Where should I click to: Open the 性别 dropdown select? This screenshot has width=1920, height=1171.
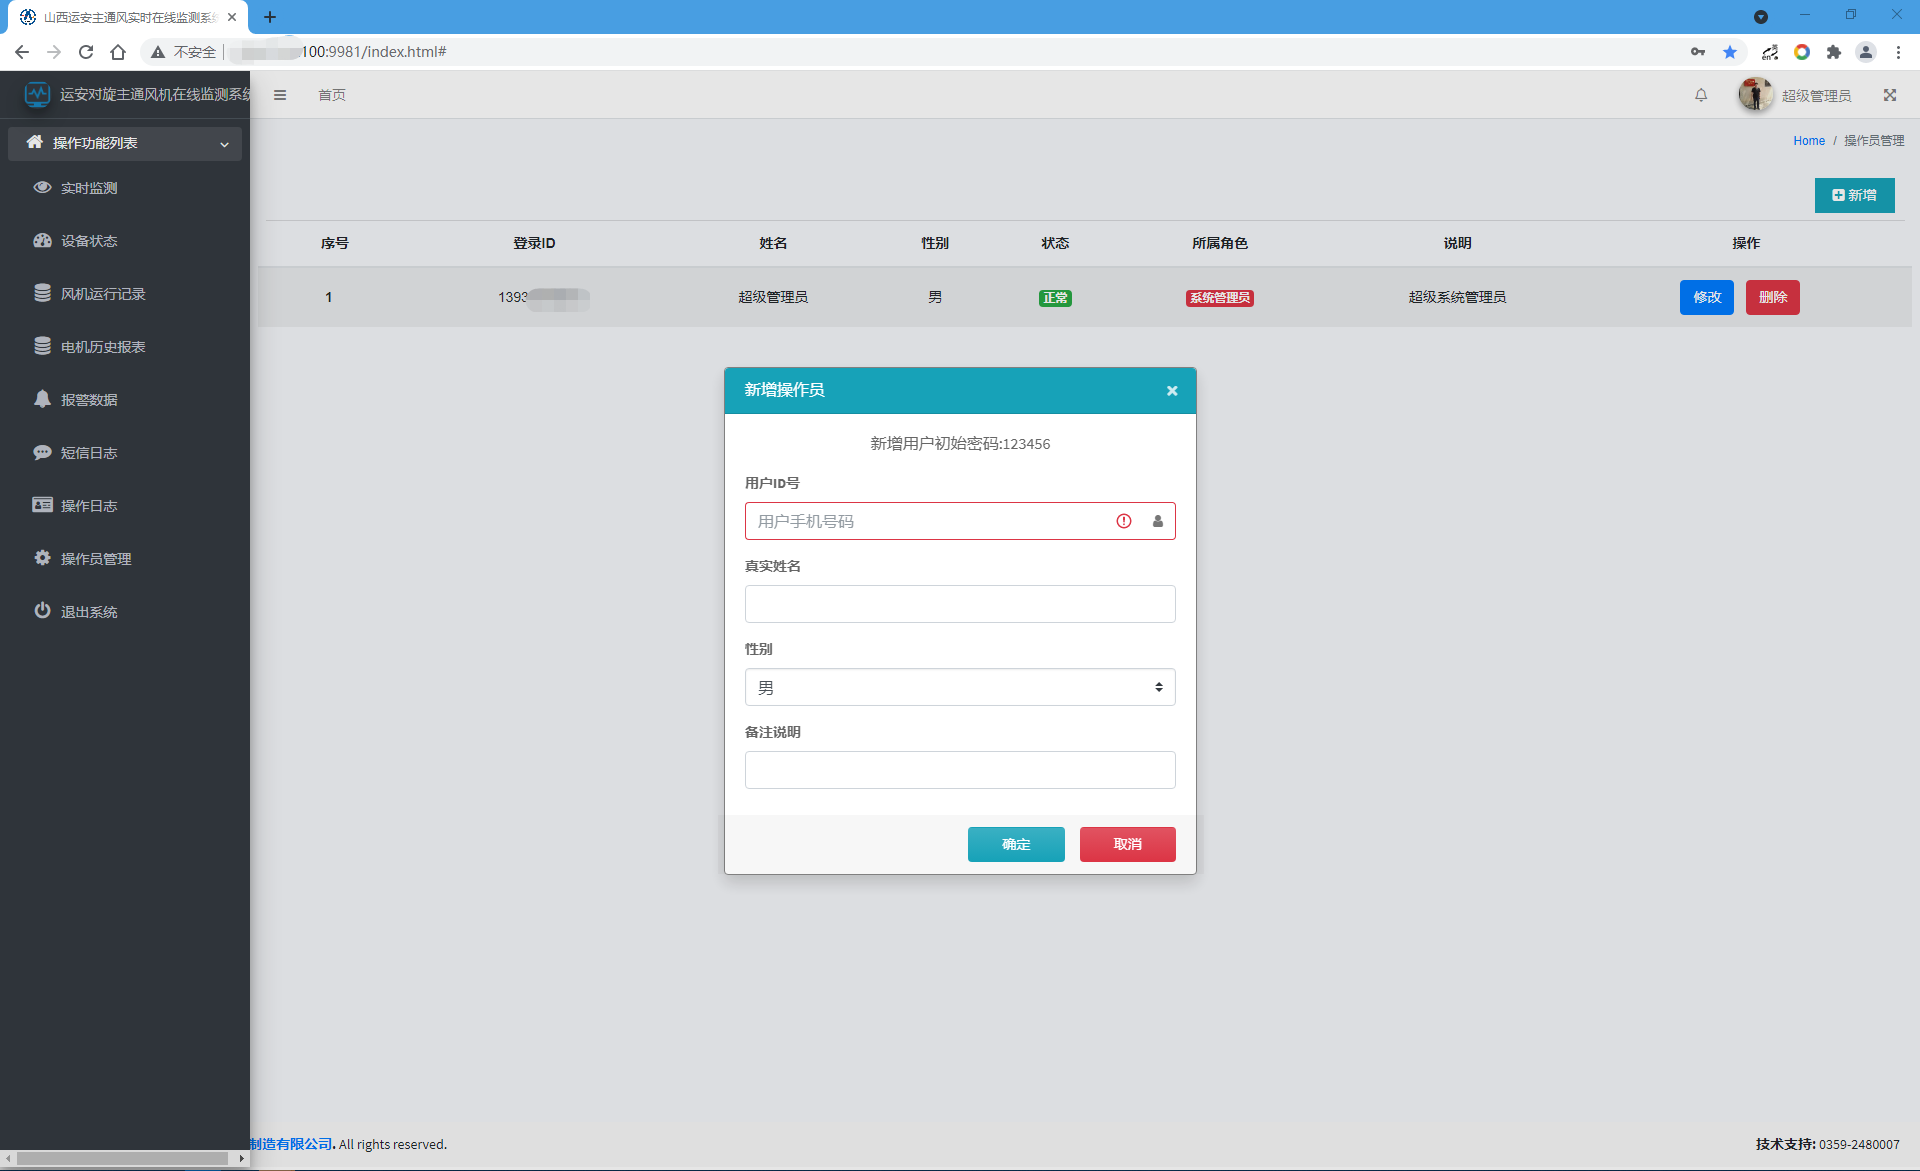coord(960,687)
